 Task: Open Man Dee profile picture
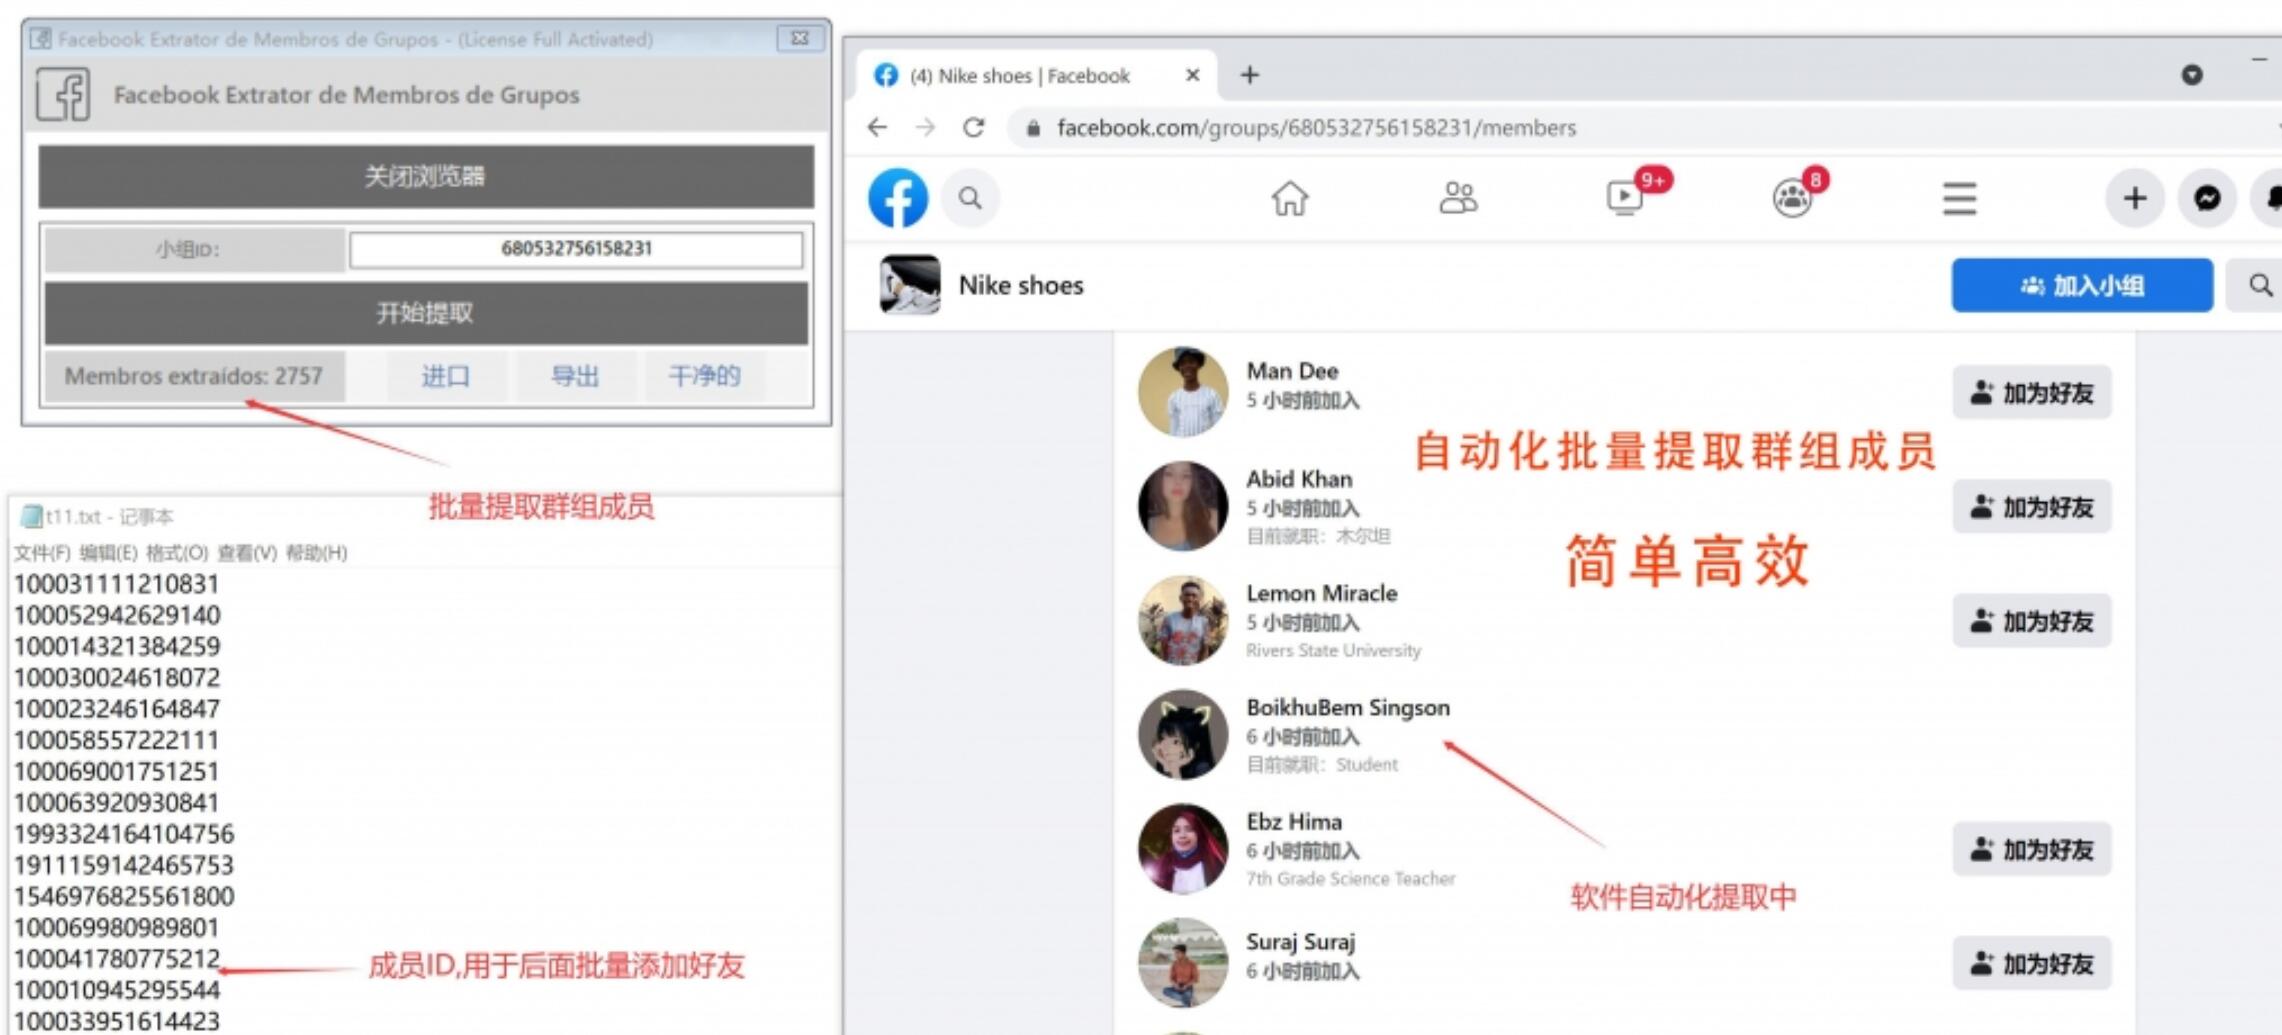click(x=1183, y=392)
